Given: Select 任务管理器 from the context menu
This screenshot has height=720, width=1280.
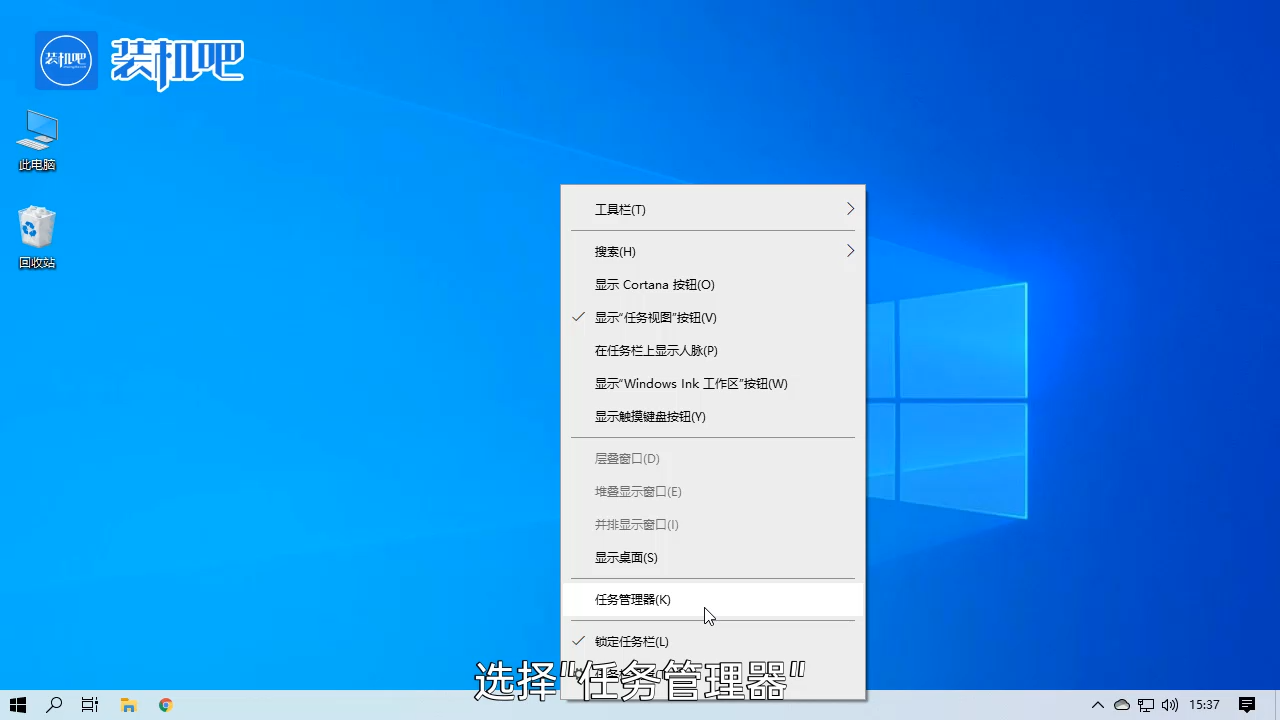Looking at the screenshot, I should (x=634, y=599).
